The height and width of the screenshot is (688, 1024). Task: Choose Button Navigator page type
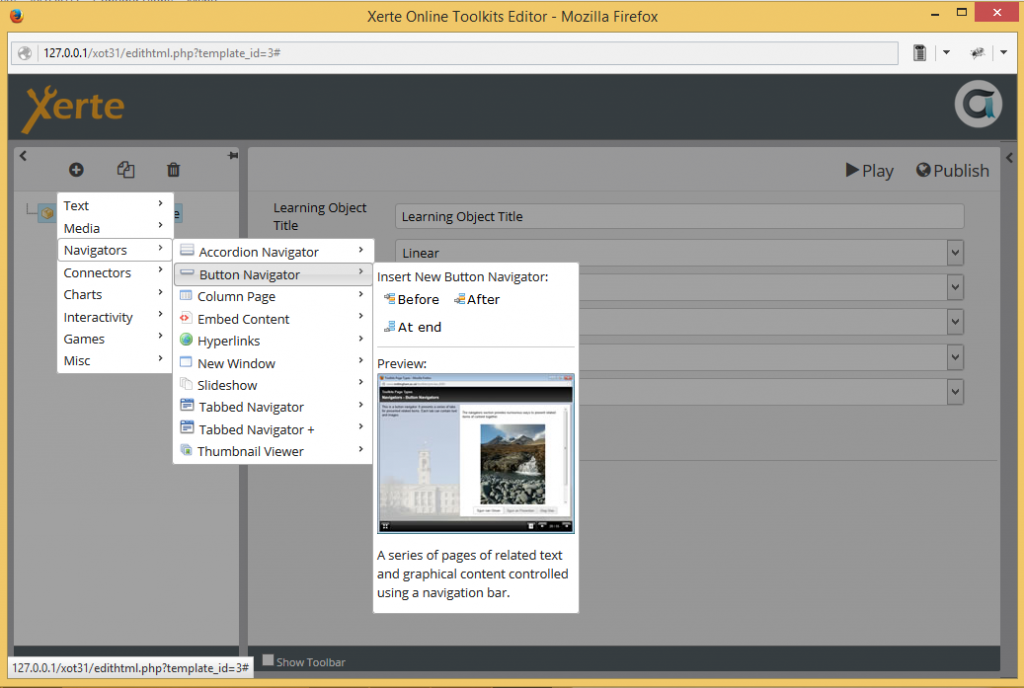273,274
